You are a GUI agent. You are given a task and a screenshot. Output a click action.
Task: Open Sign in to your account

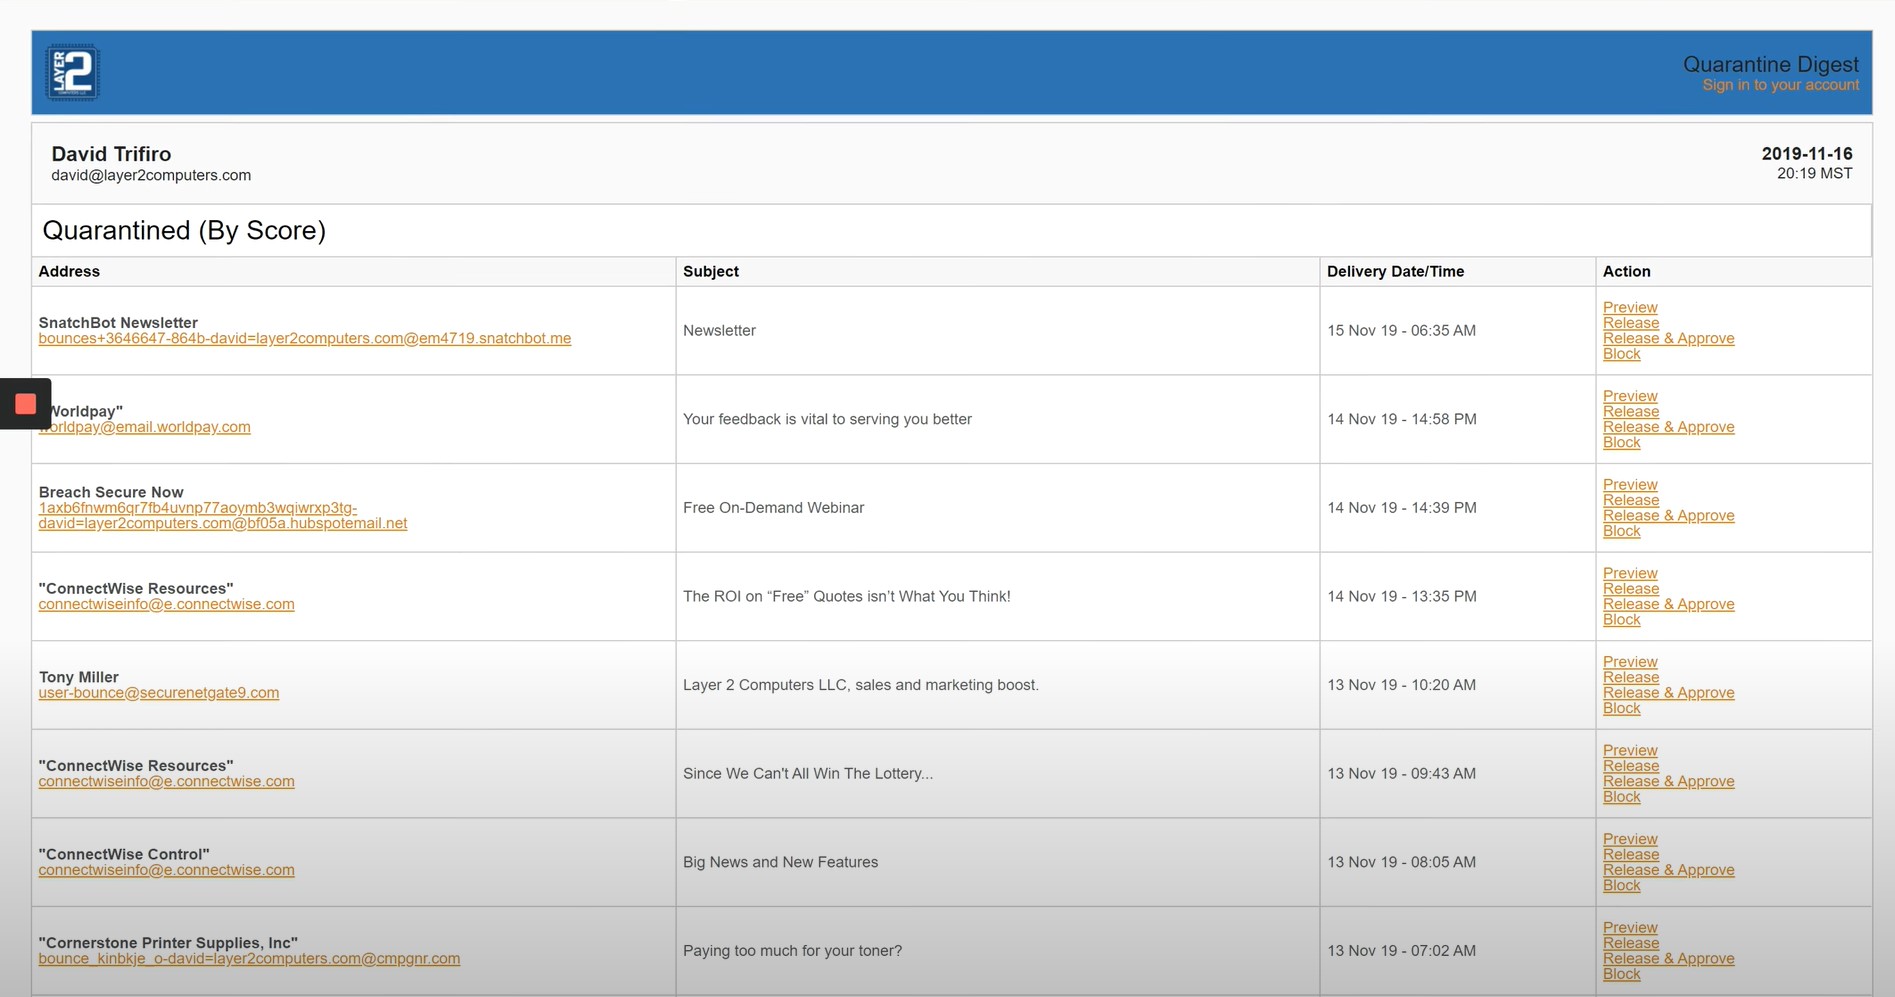point(1781,84)
